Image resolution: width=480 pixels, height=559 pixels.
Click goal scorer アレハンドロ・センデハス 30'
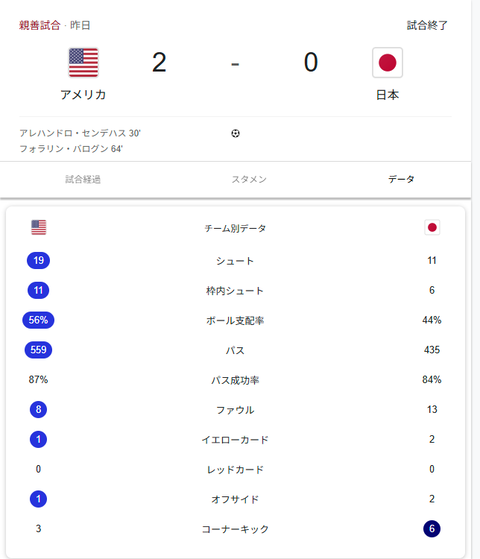80,133
